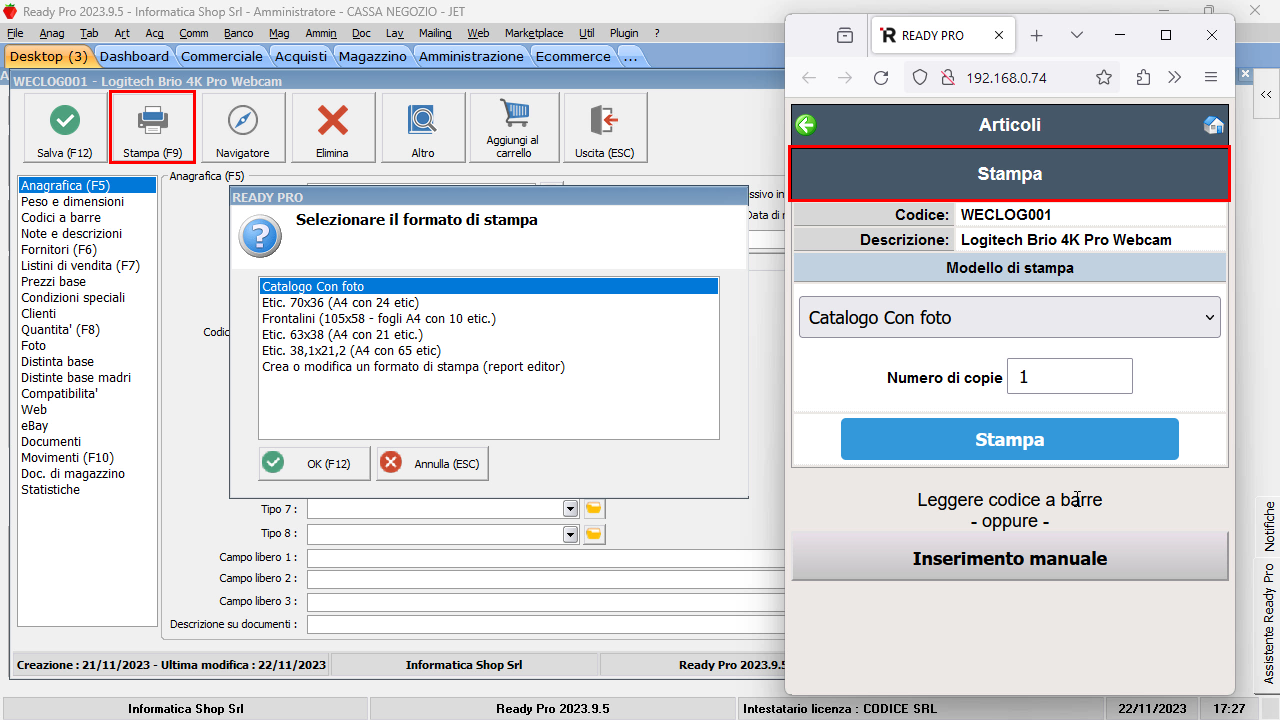
Task: Click the home icon in Articoli header
Action: point(1213,125)
